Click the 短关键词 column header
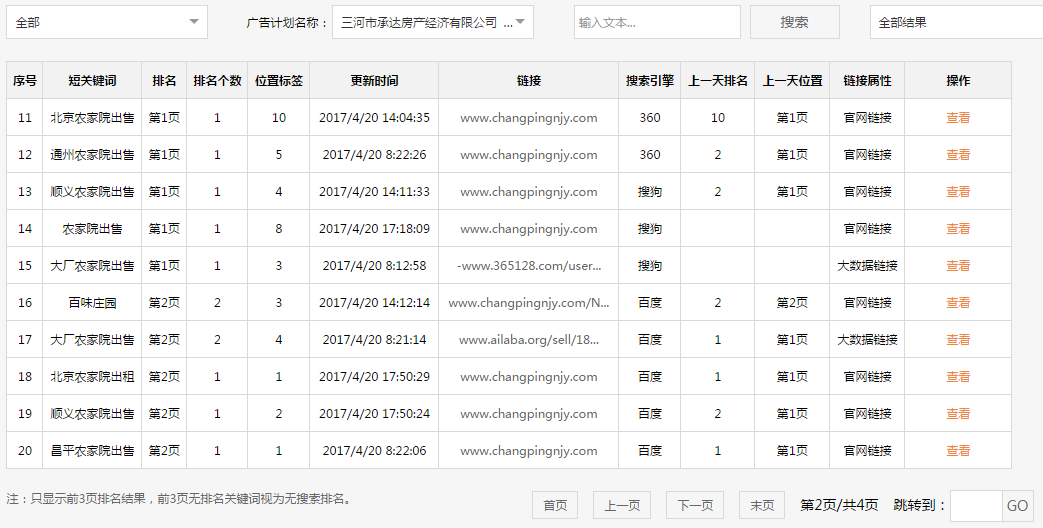 tap(92, 80)
